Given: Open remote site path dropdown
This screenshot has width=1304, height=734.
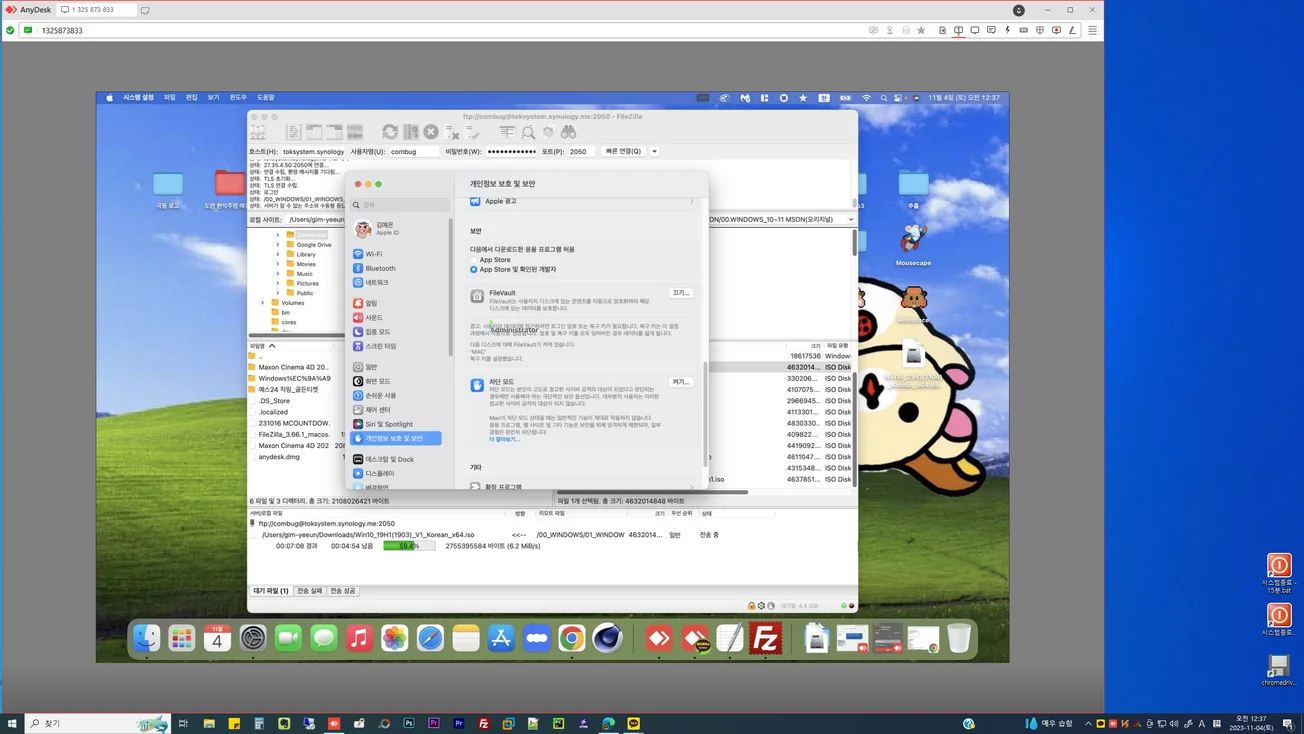Looking at the screenshot, I should pyautogui.click(x=851, y=219).
